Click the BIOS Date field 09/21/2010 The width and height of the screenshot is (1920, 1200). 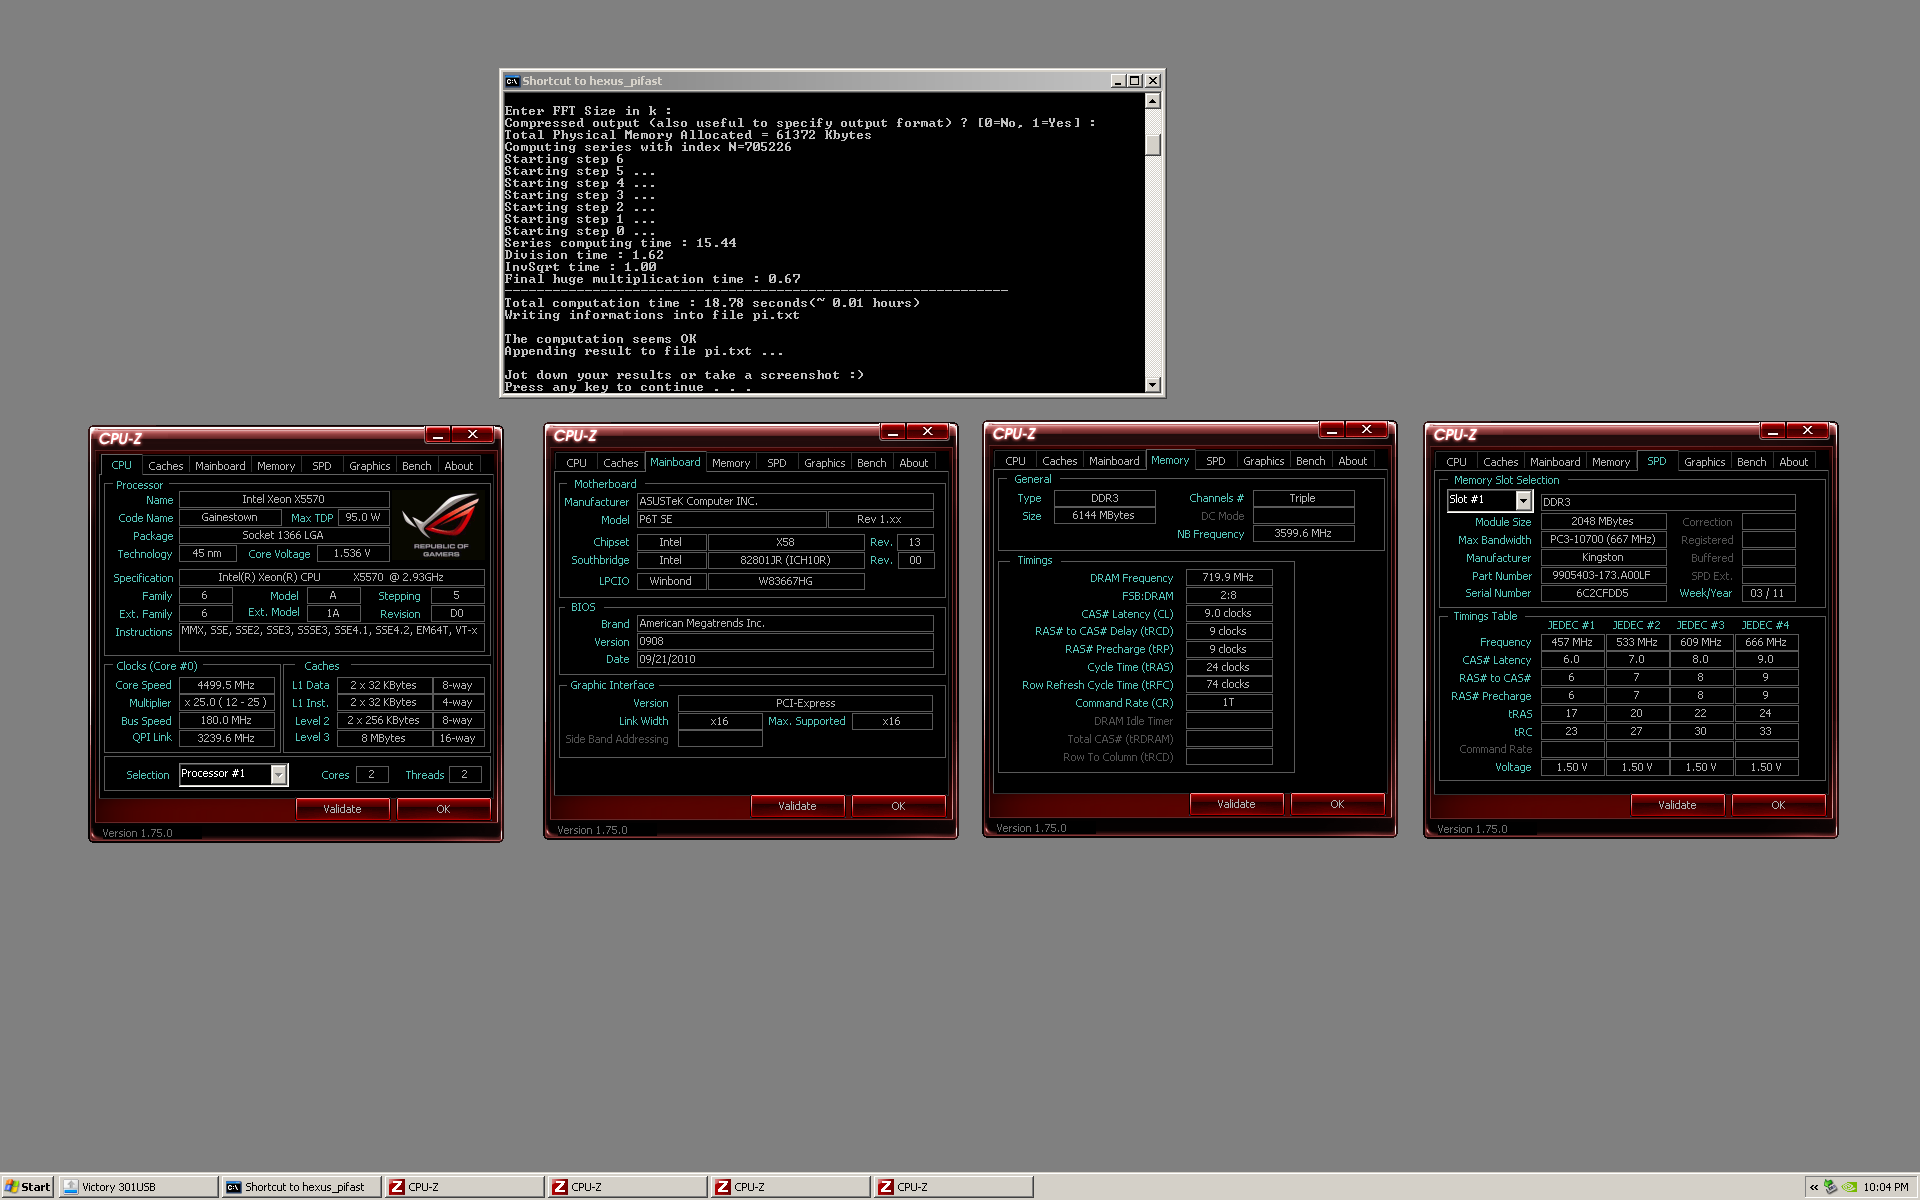click(x=785, y=659)
